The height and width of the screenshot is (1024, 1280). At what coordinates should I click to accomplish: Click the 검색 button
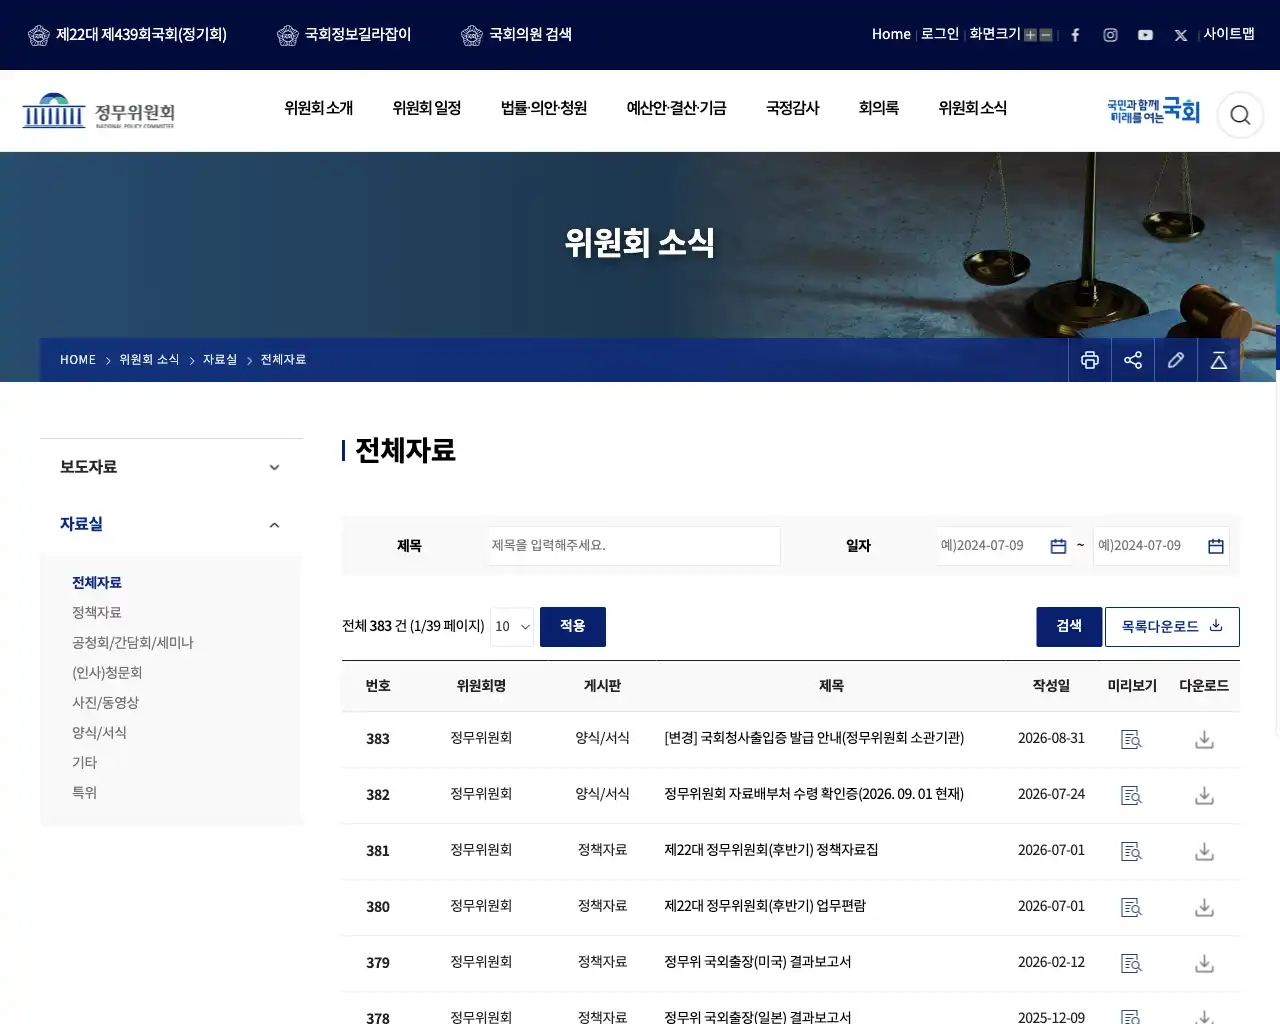[1069, 627]
